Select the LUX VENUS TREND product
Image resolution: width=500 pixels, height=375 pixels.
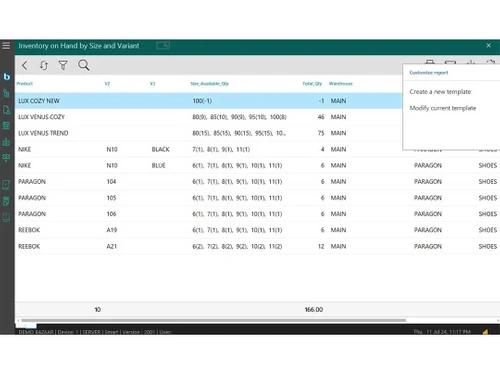[43, 133]
